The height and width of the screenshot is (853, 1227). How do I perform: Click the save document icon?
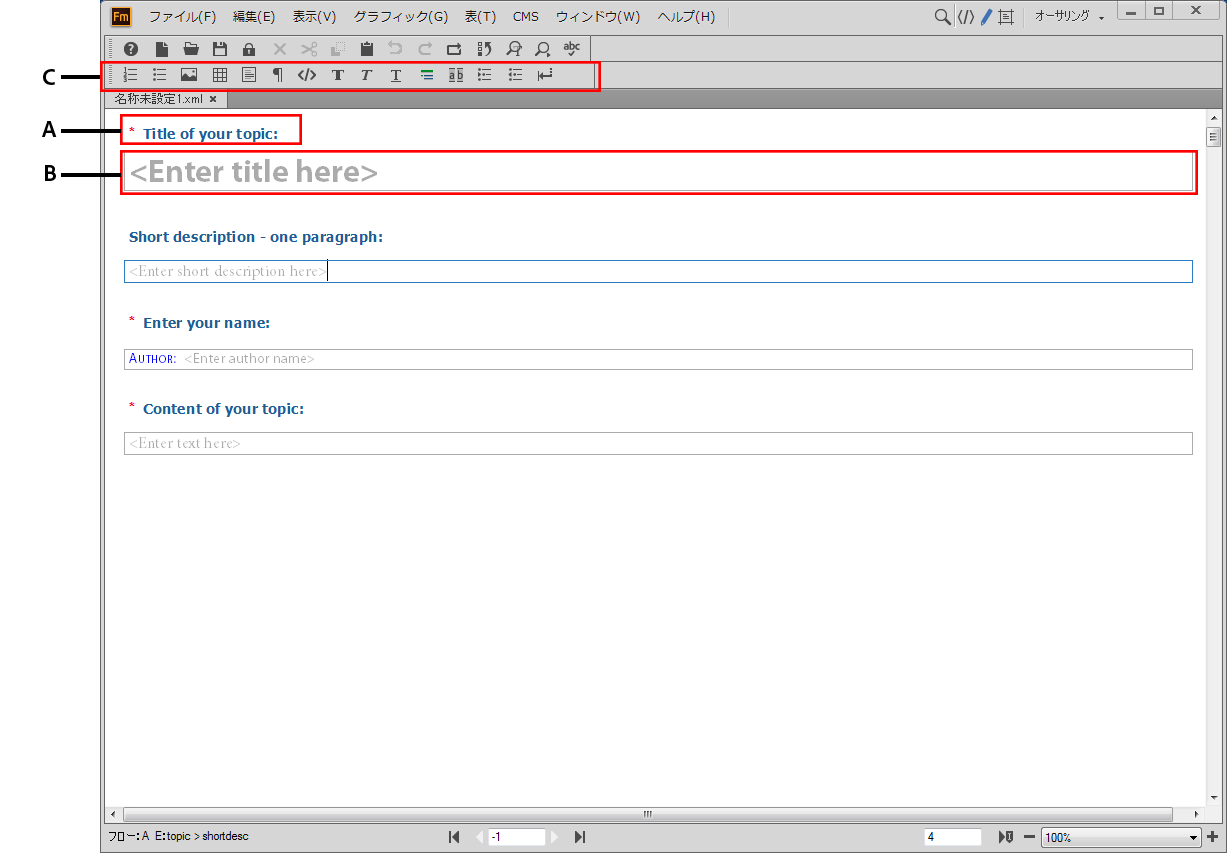coord(219,48)
